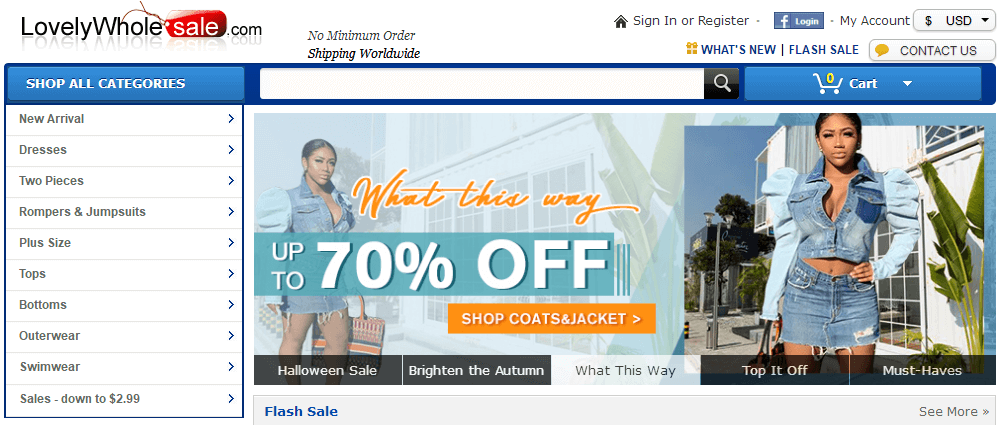Expand the Cart dropdown arrow

point(908,84)
